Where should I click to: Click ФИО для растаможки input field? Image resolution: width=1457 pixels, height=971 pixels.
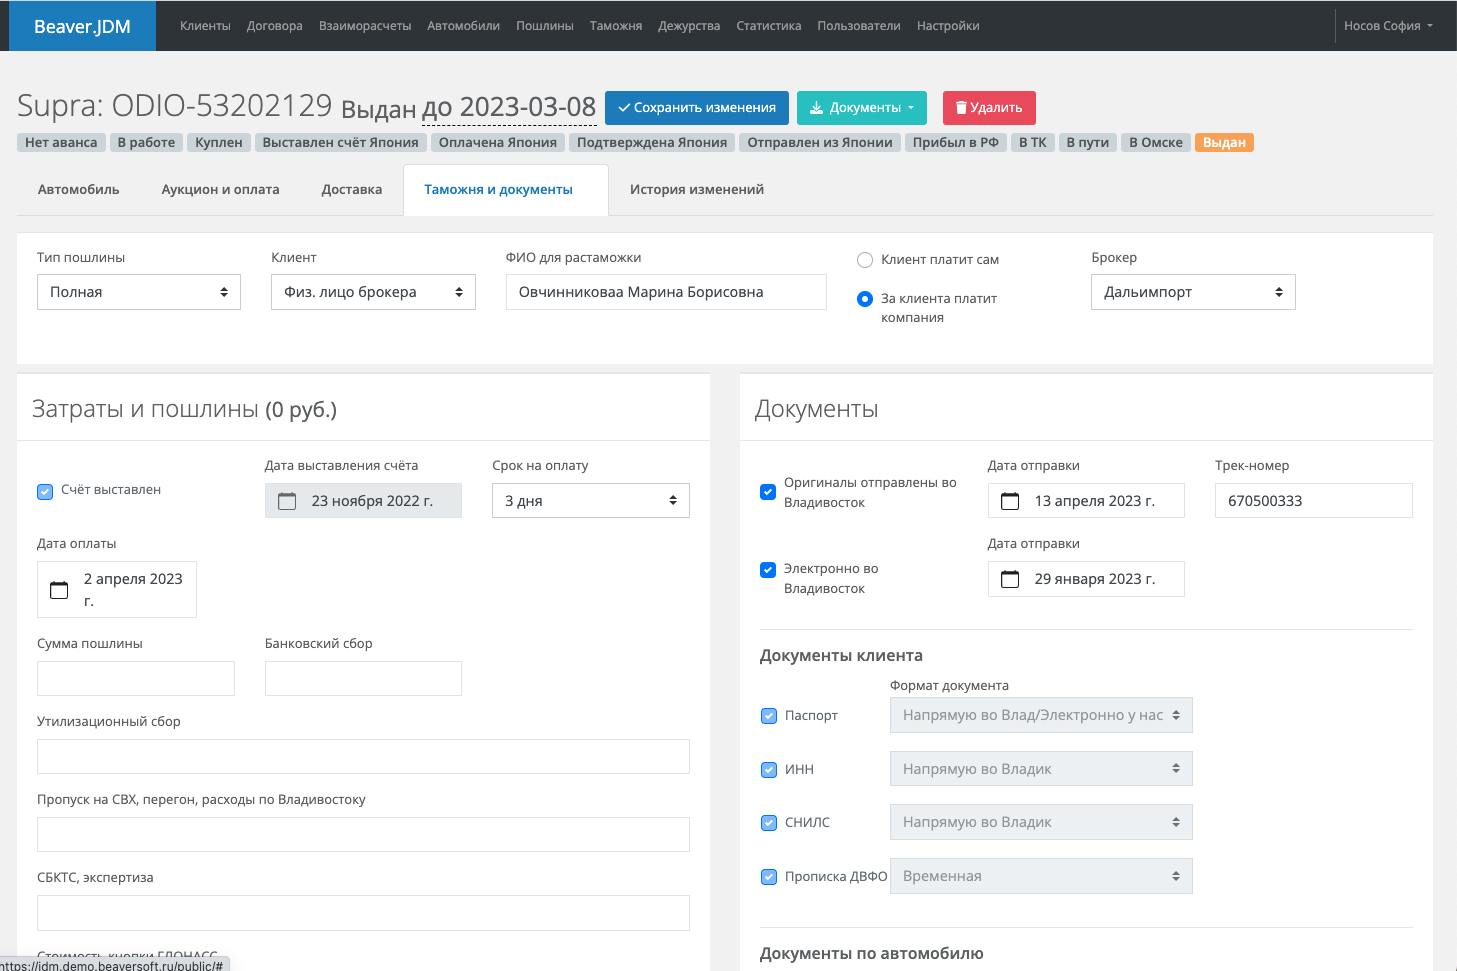[666, 292]
